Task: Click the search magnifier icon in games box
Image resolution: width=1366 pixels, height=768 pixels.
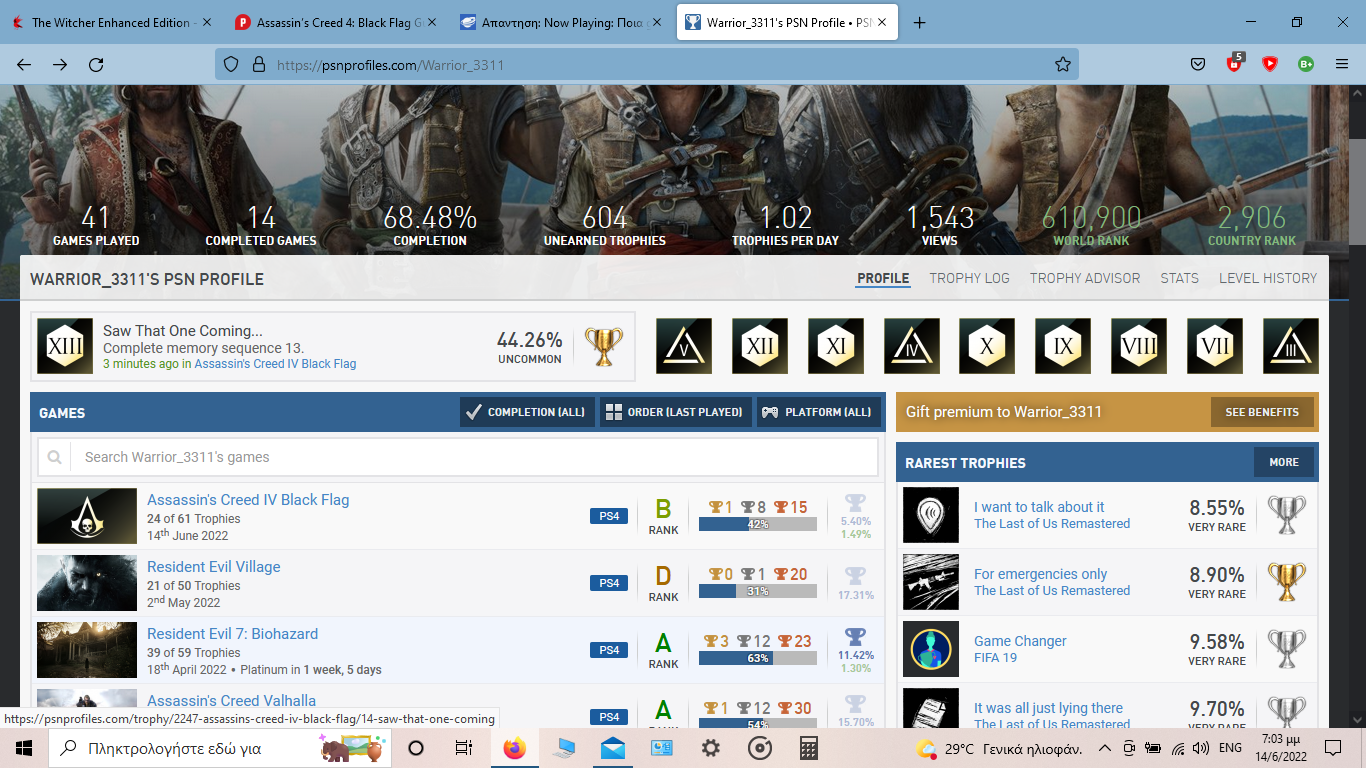Action: 54,457
